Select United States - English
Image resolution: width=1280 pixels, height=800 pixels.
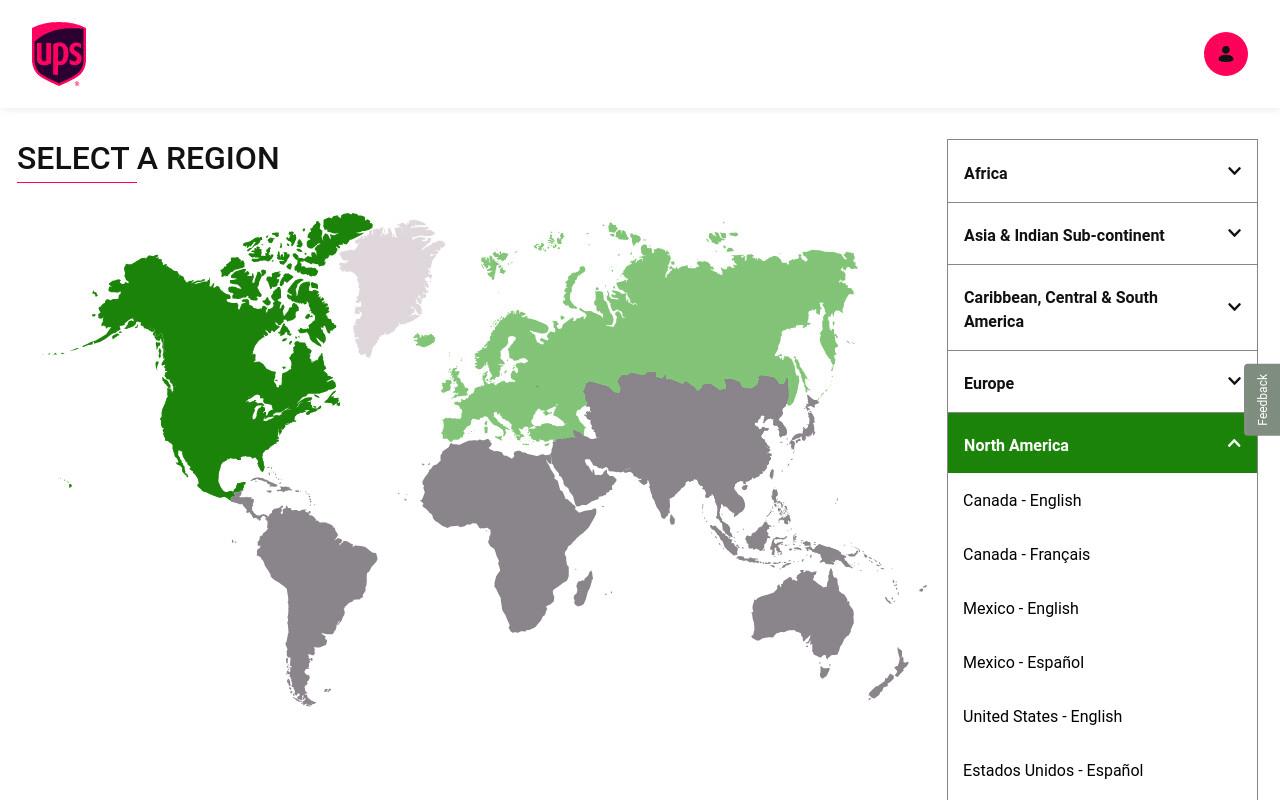click(x=1042, y=716)
